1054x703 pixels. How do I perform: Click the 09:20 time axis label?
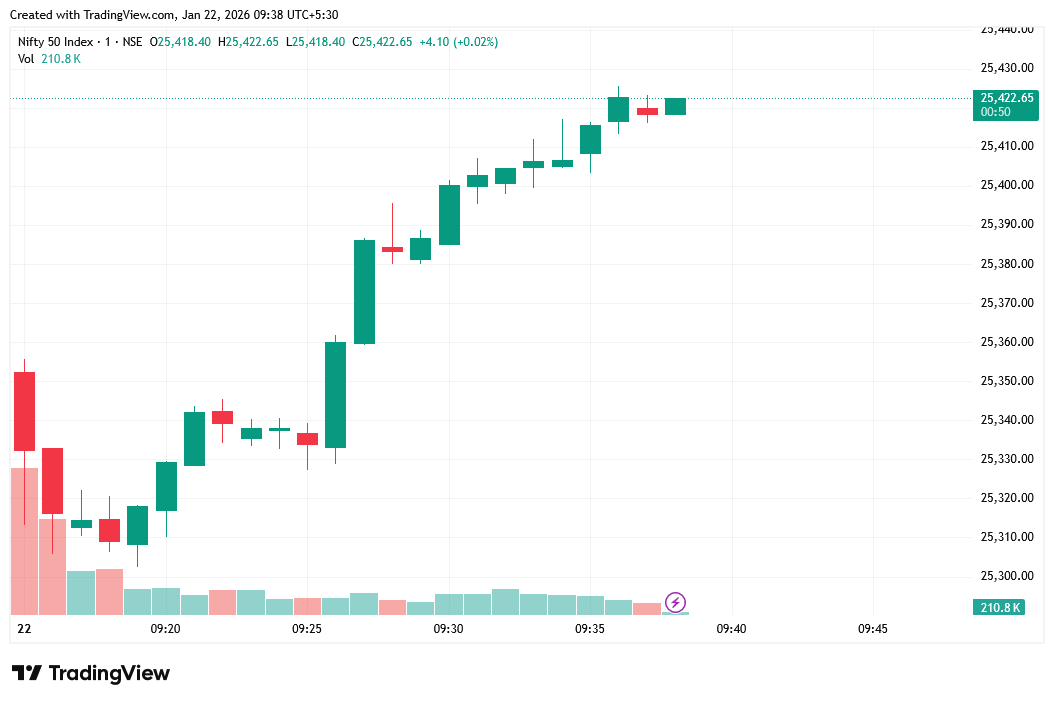point(165,629)
